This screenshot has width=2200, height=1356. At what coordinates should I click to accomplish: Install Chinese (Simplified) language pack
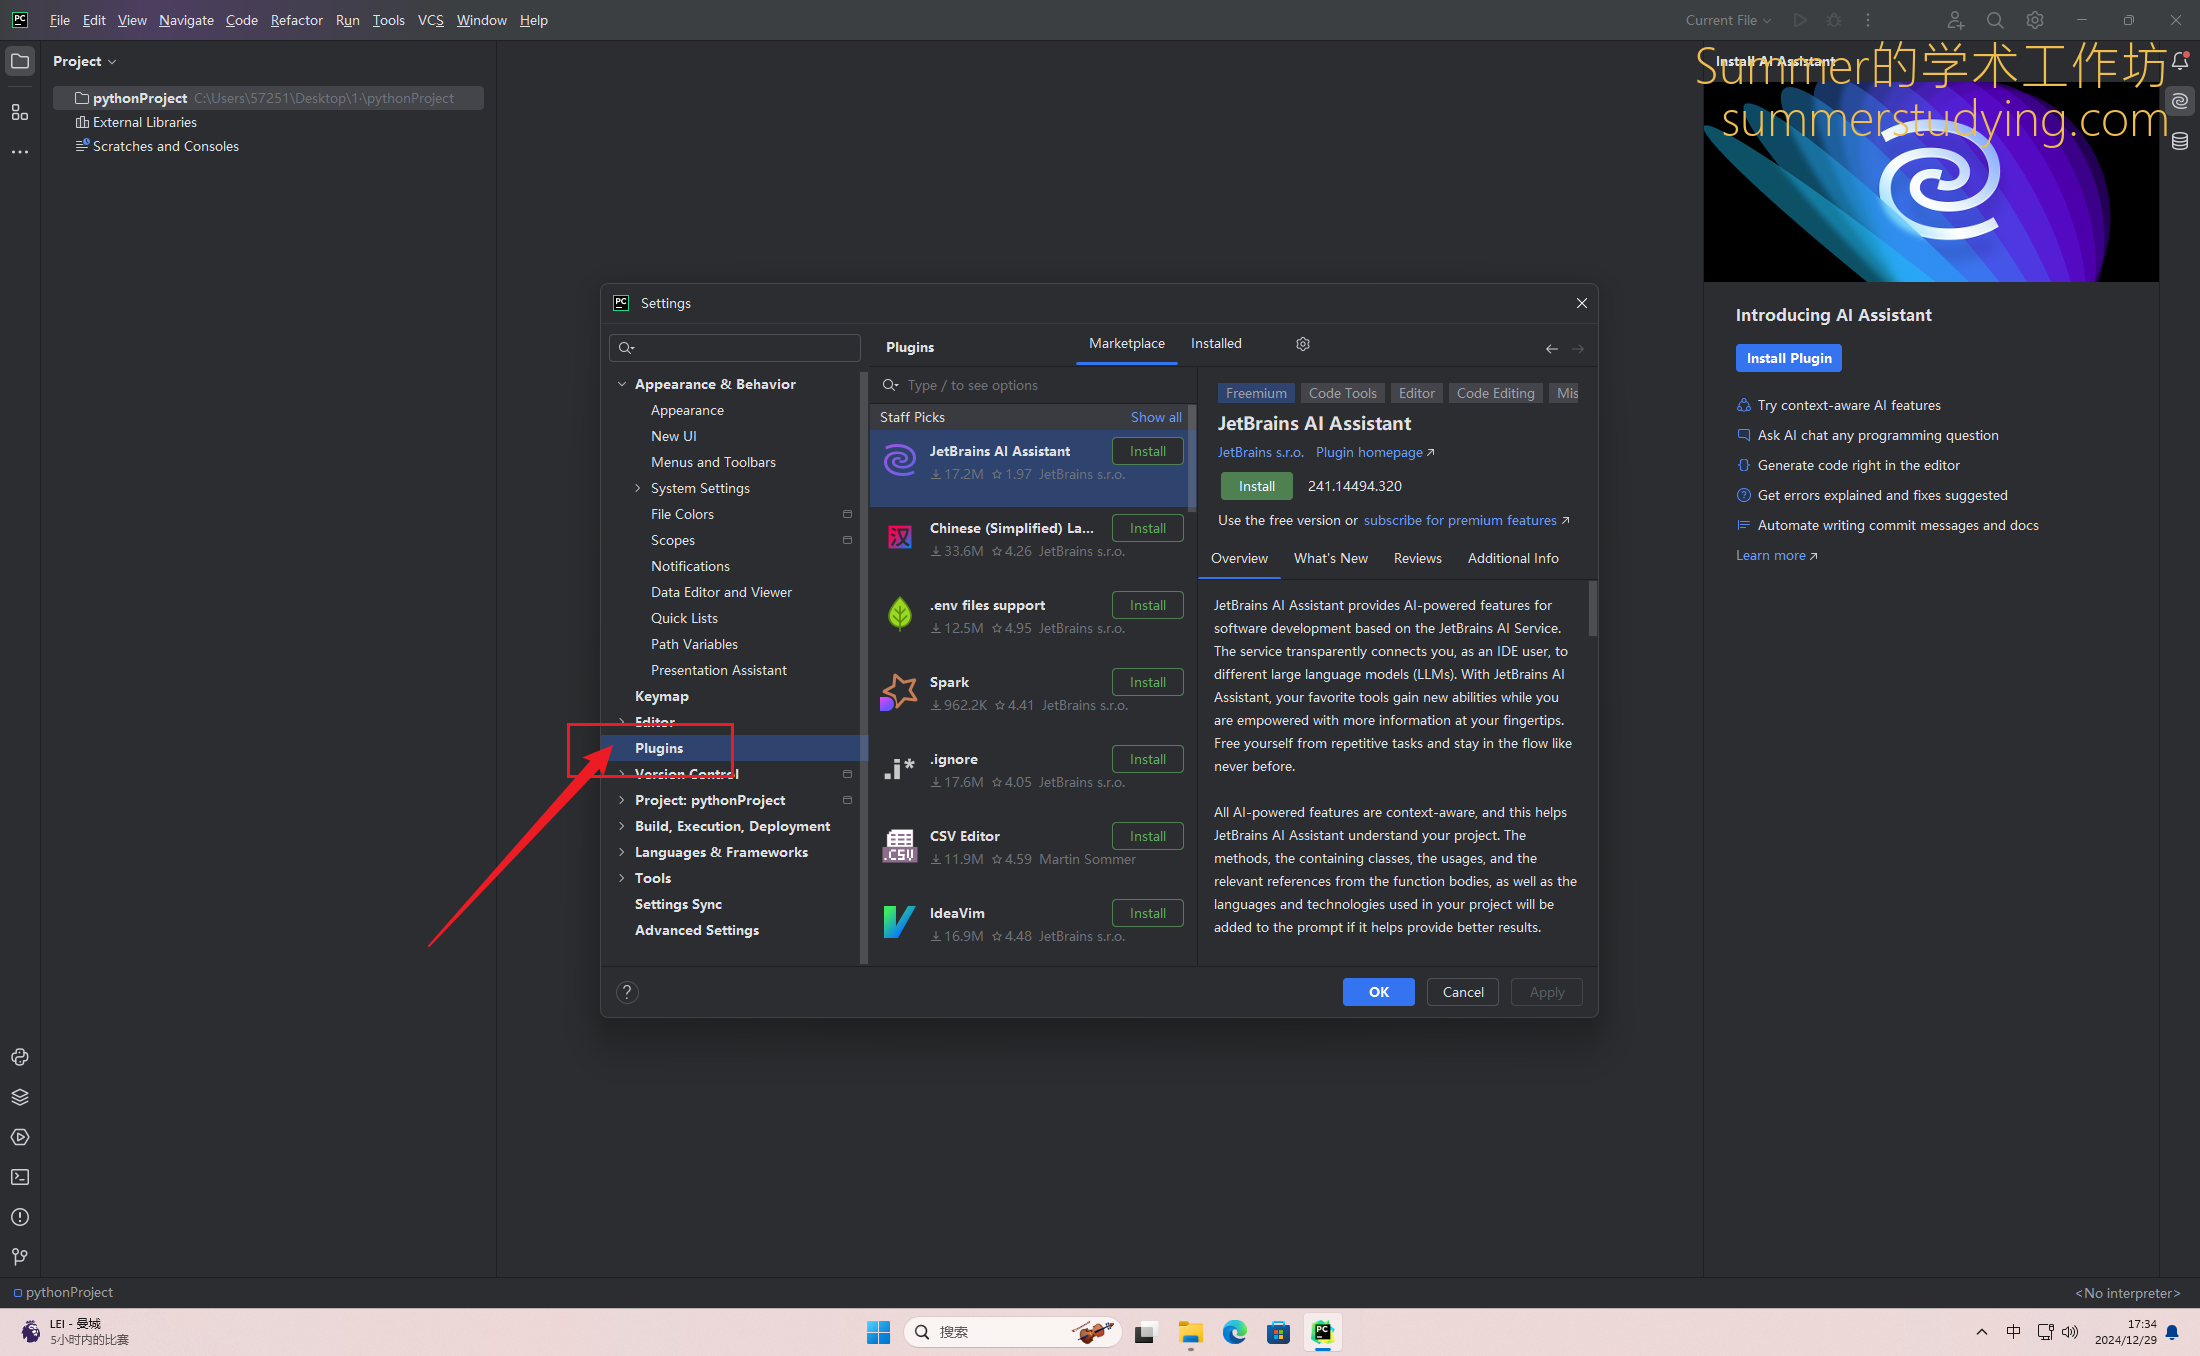1148,528
